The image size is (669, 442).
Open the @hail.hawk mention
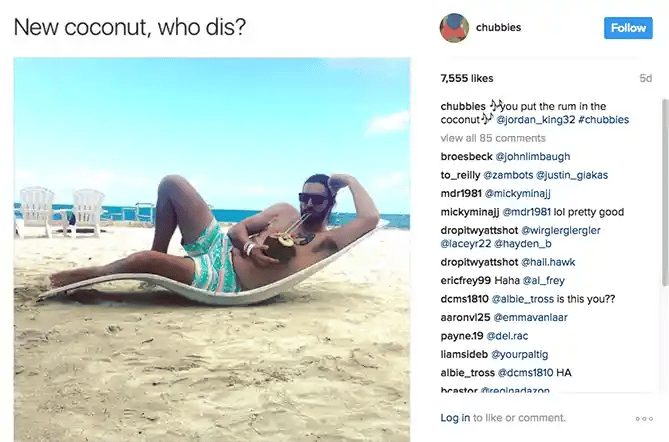click(x=548, y=262)
